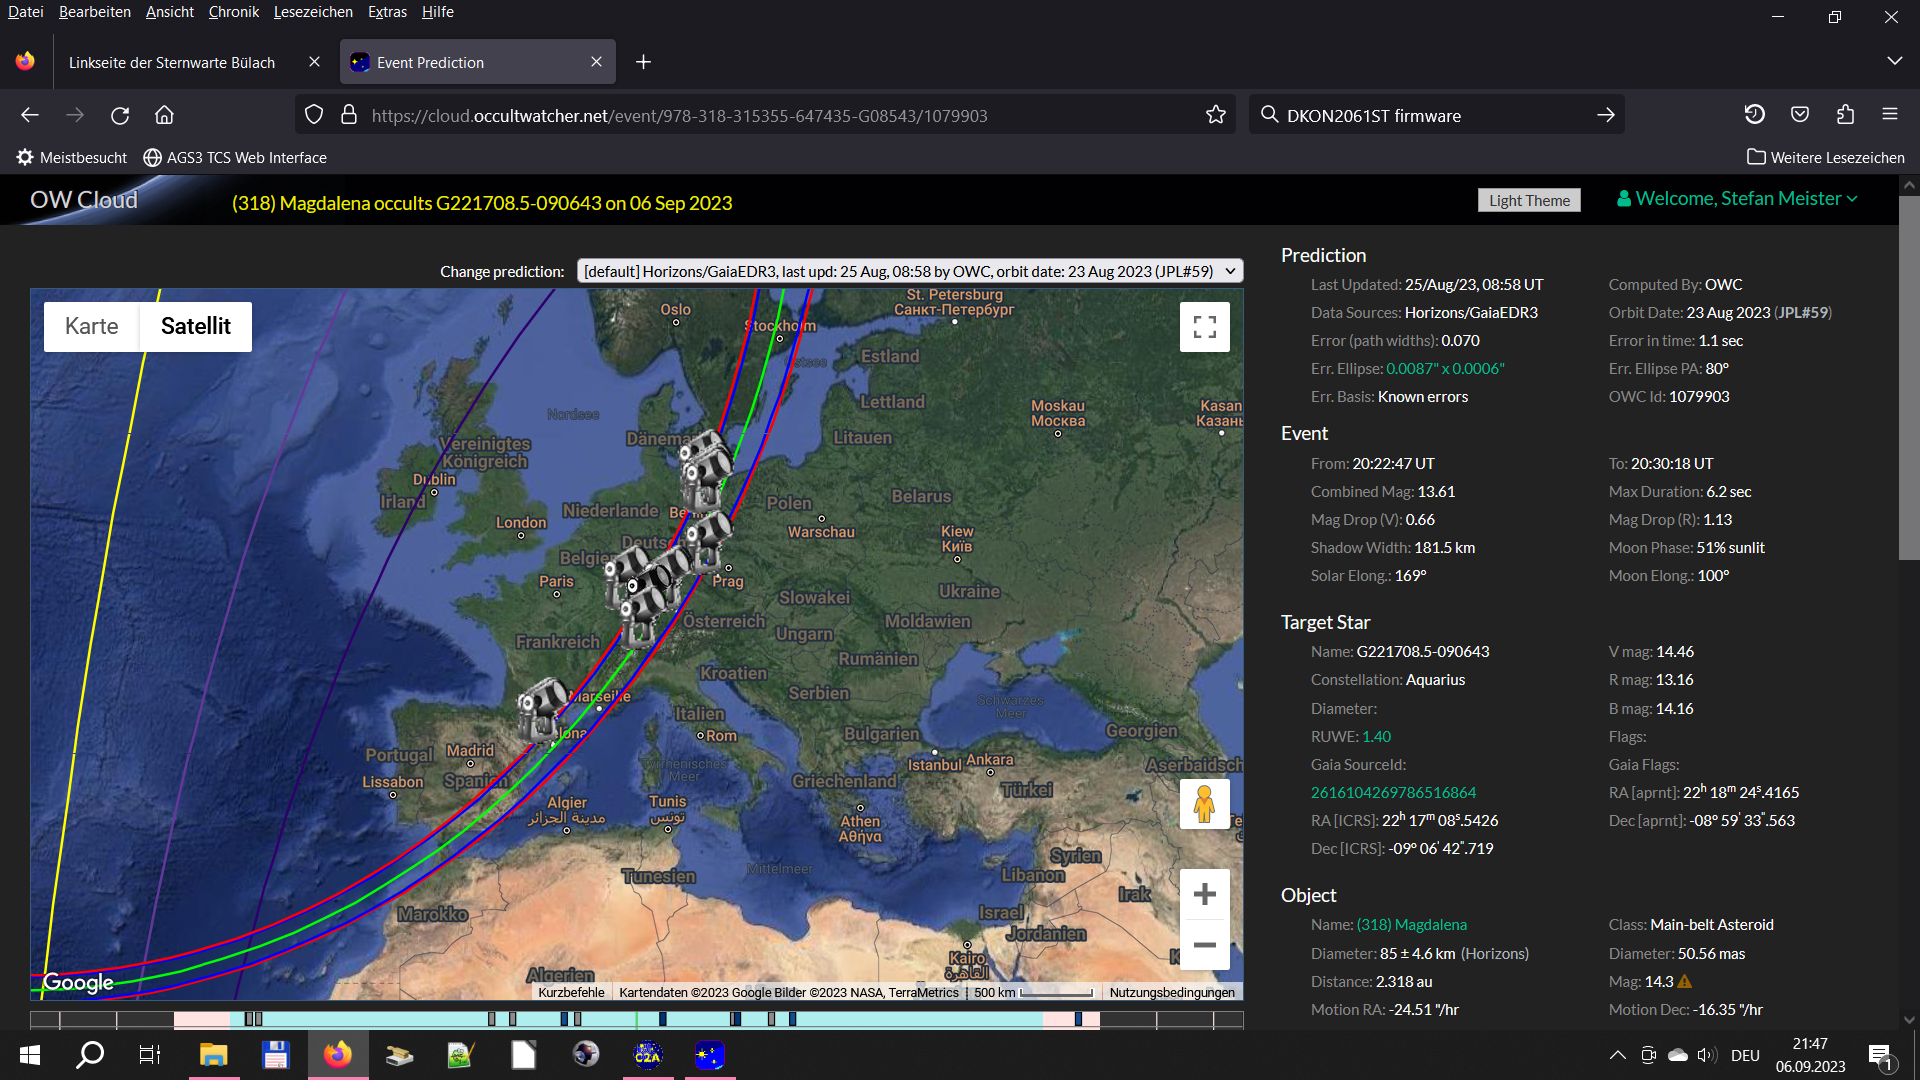Screen dimensions: 1920x1080
Task: Reload the page with the refresh icon
Action: click(x=120, y=115)
